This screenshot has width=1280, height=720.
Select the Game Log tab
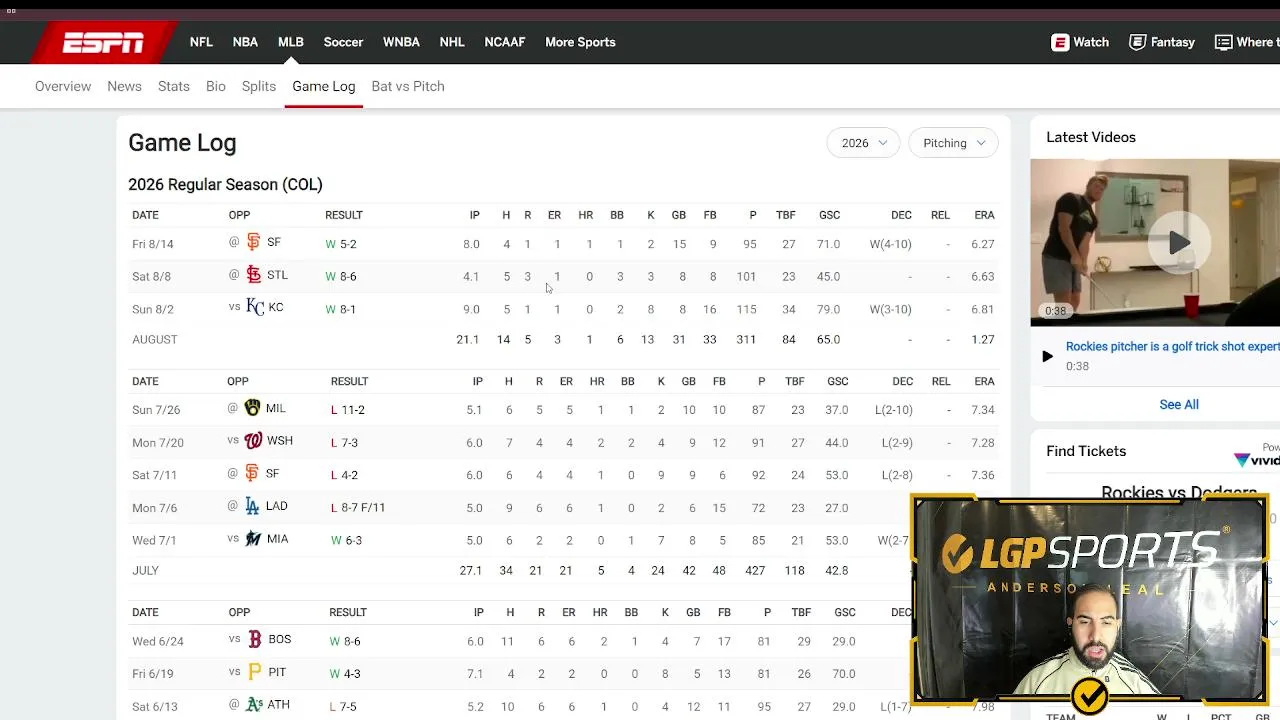click(324, 86)
